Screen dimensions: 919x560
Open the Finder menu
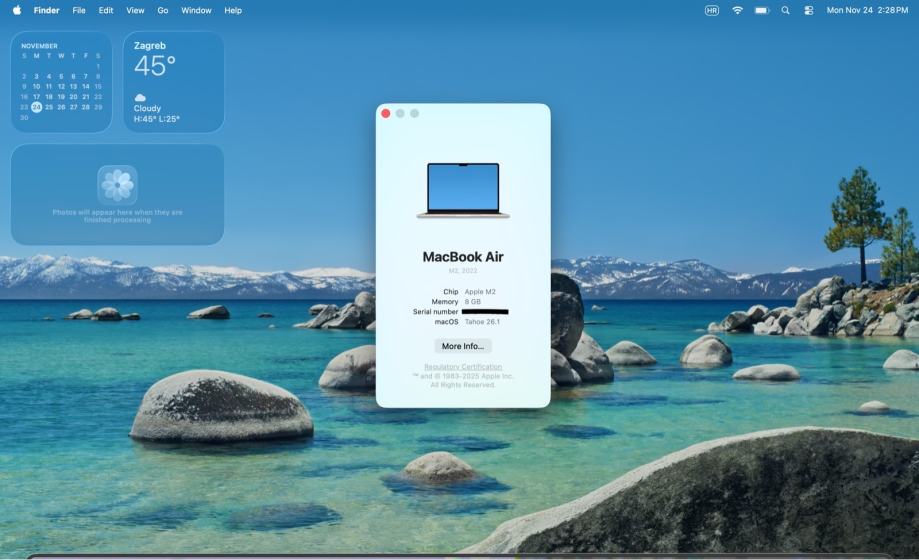pos(46,10)
